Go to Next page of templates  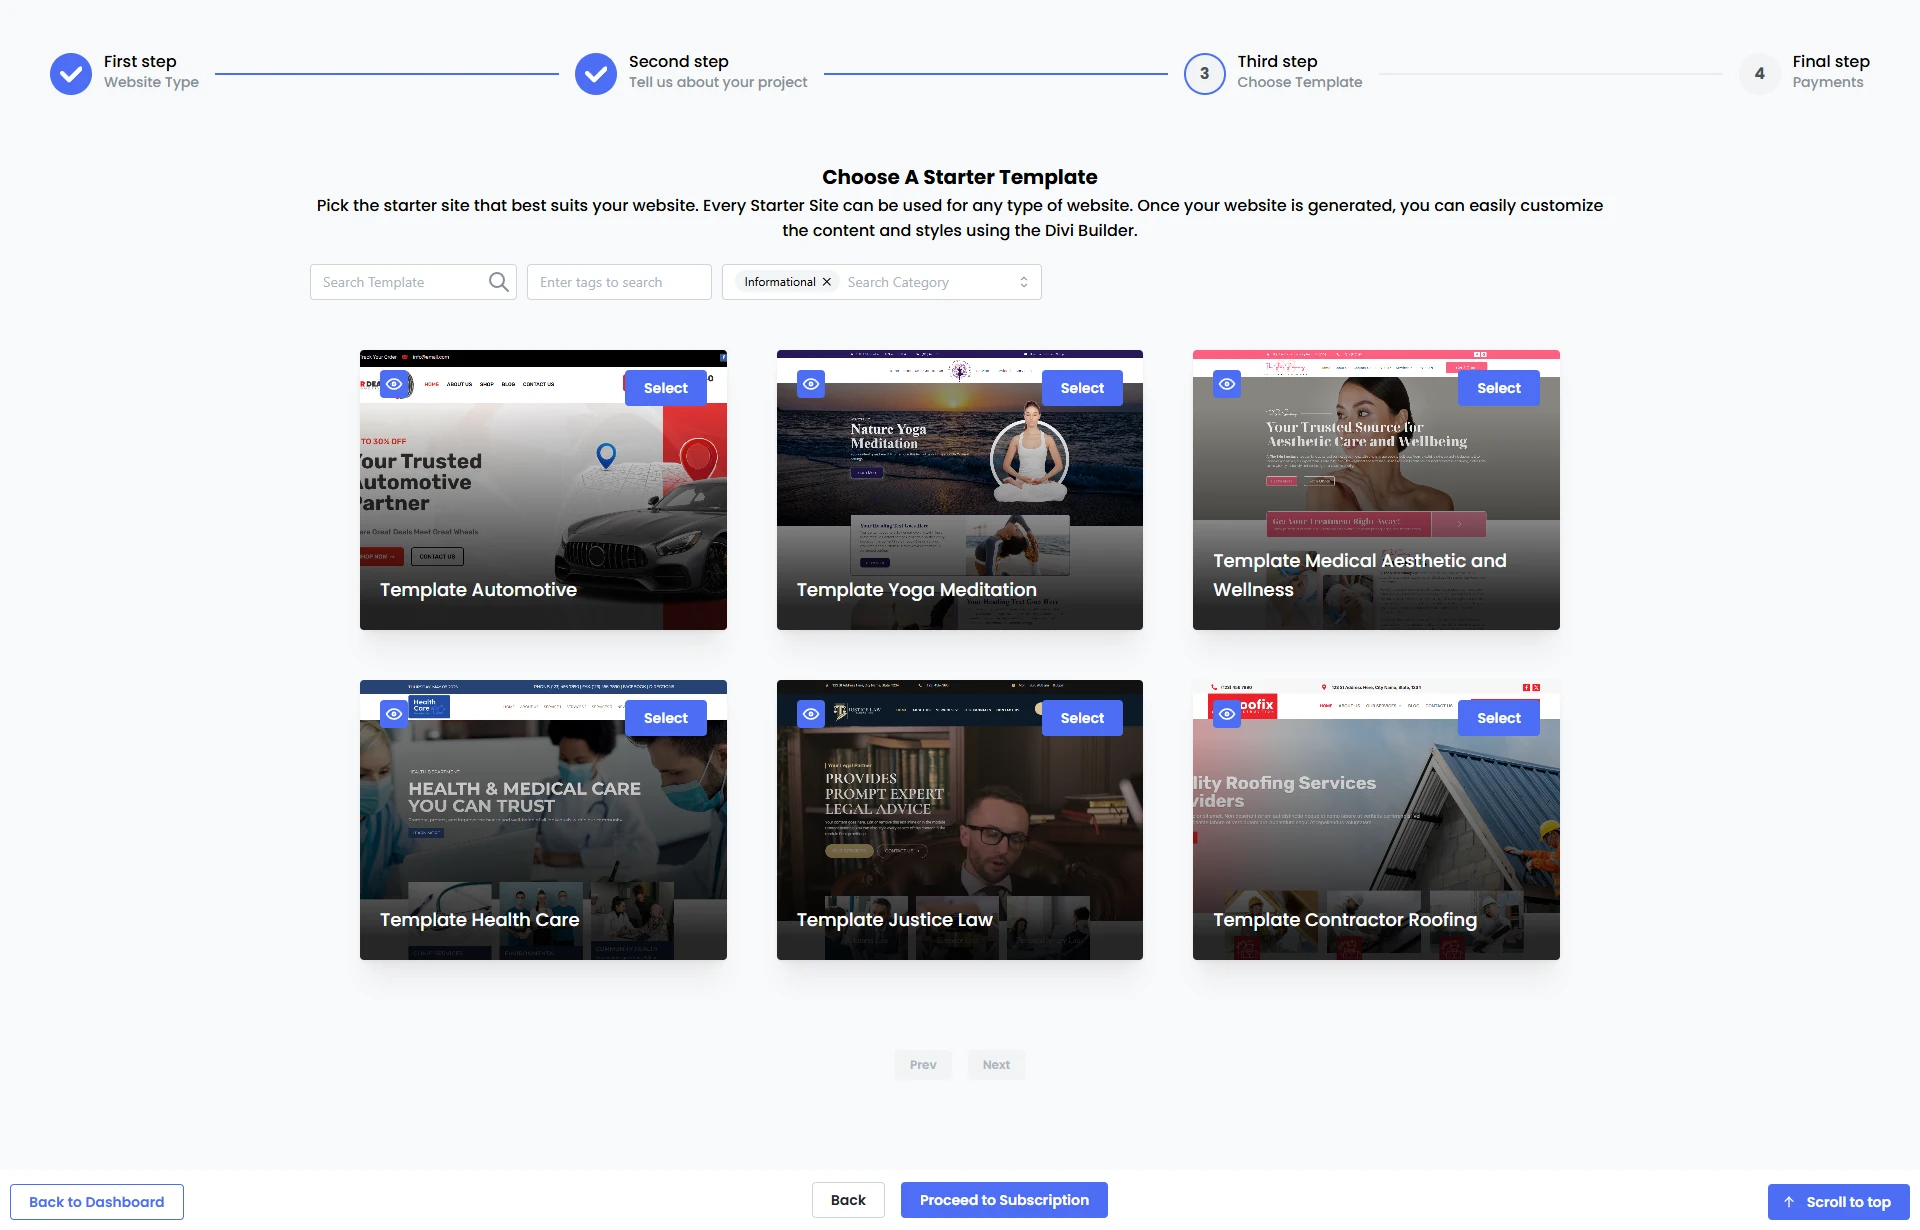point(996,1065)
